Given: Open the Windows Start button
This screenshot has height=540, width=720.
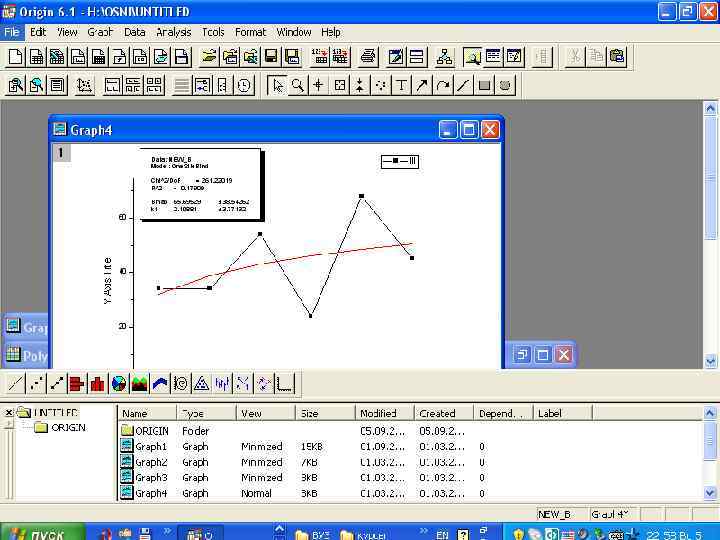Looking at the screenshot, I should click(41, 533).
